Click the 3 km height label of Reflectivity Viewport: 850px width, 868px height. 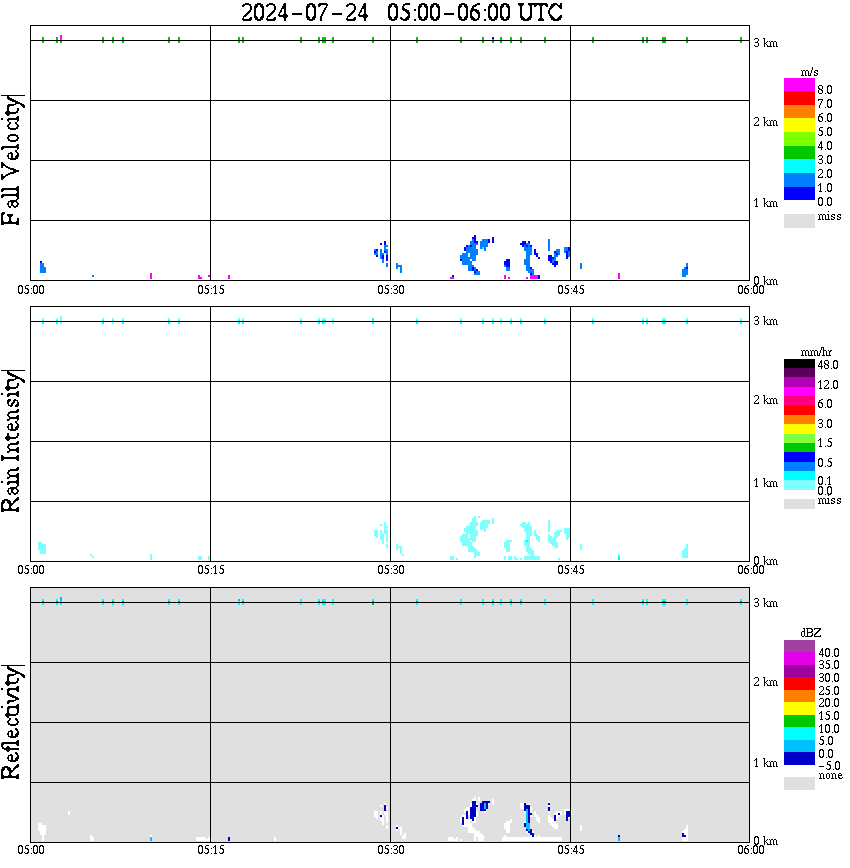[x=765, y=603]
